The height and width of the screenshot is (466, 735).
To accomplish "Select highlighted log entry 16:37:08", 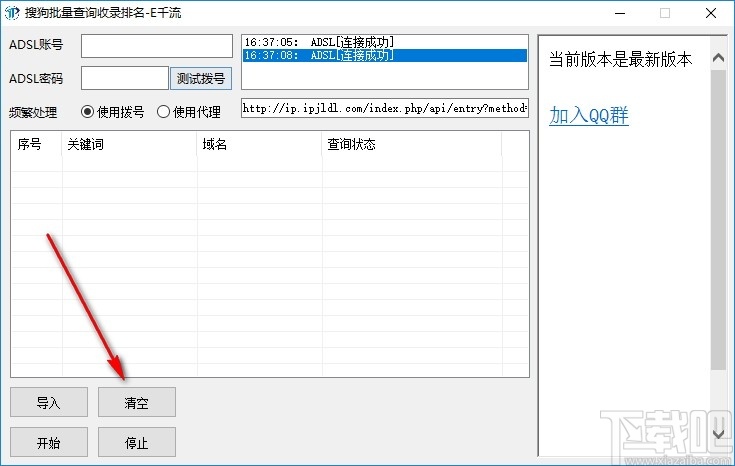I will 384,55.
